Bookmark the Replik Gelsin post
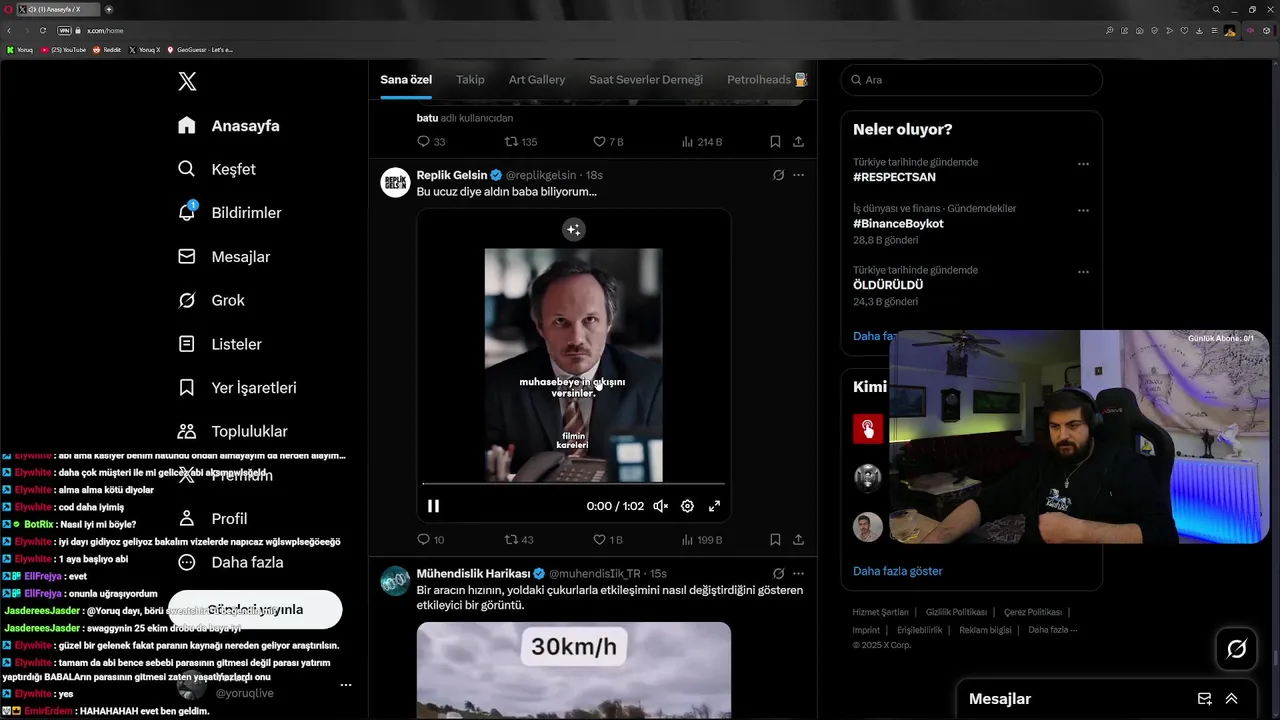 point(775,539)
